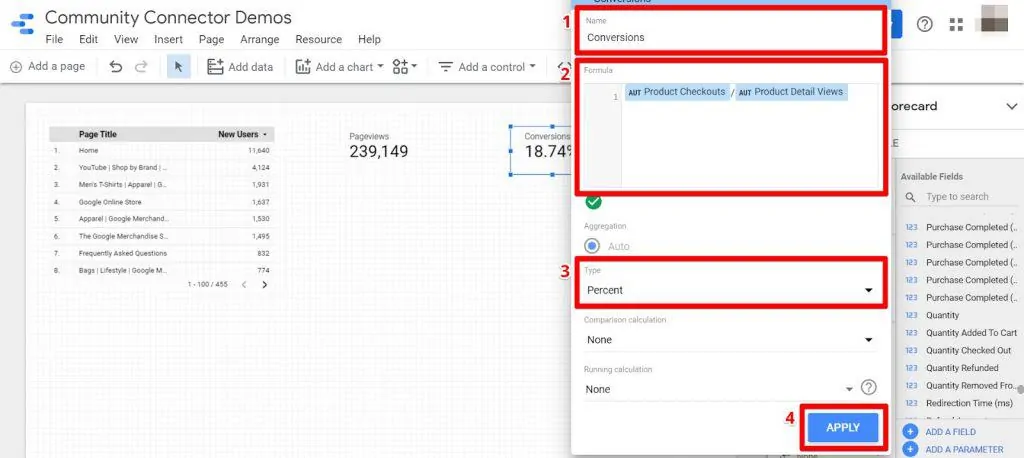Open the Help menu
This screenshot has width=1024, height=458.
(x=369, y=39)
